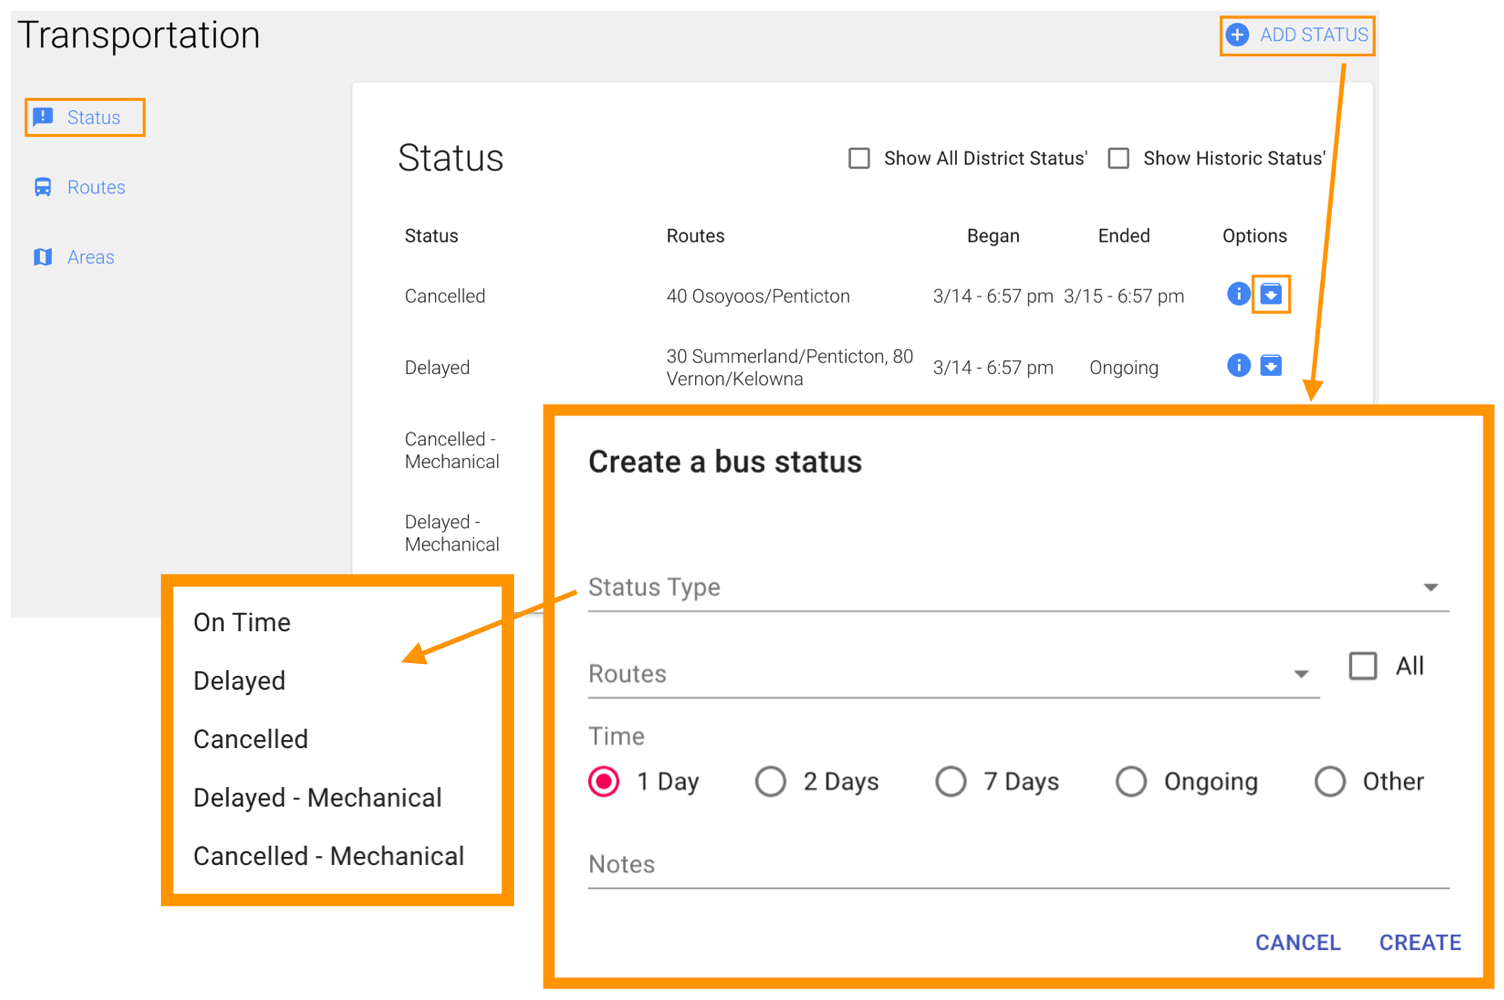
Task: Select the Ongoing time option
Action: (1131, 781)
